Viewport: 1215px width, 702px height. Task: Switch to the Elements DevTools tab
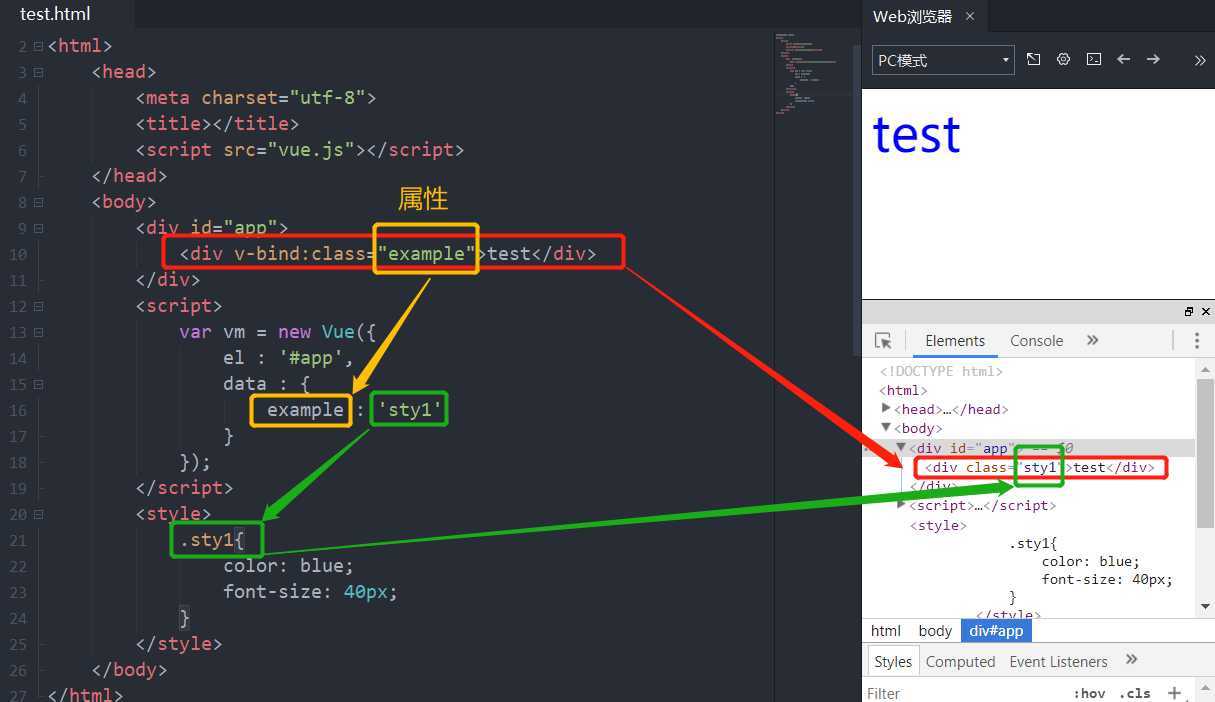click(955, 341)
